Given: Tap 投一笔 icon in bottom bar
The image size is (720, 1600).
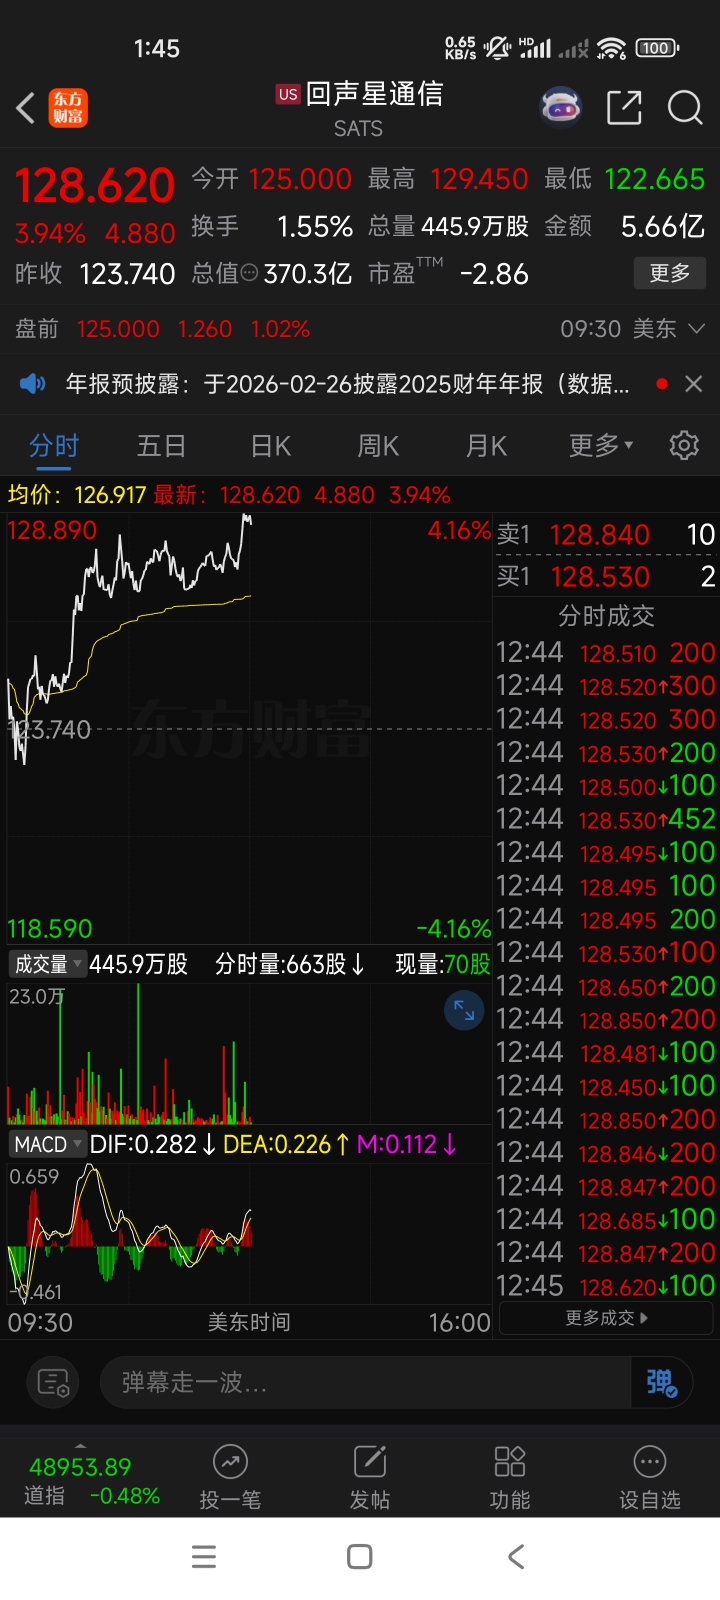Looking at the screenshot, I should coord(230,1462).
